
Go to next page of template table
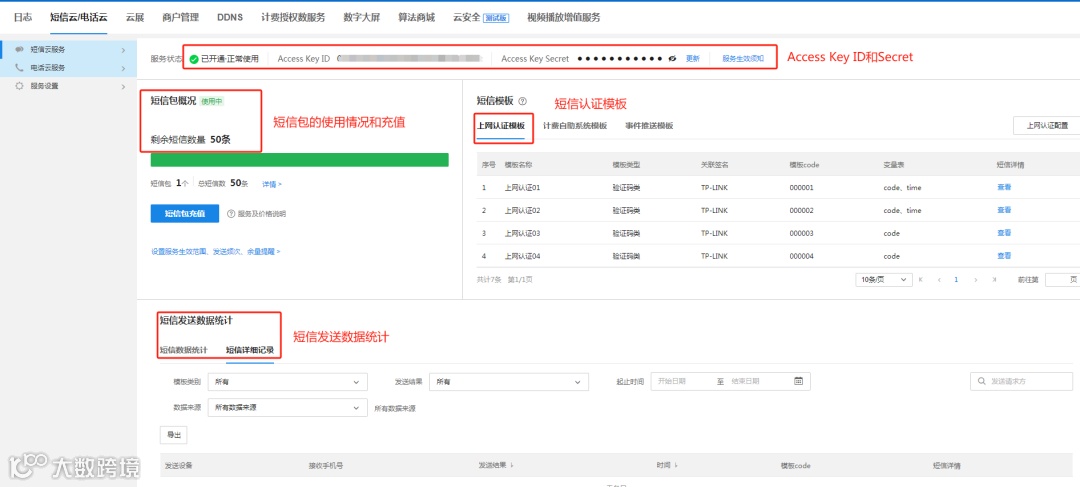pos(975,280)
